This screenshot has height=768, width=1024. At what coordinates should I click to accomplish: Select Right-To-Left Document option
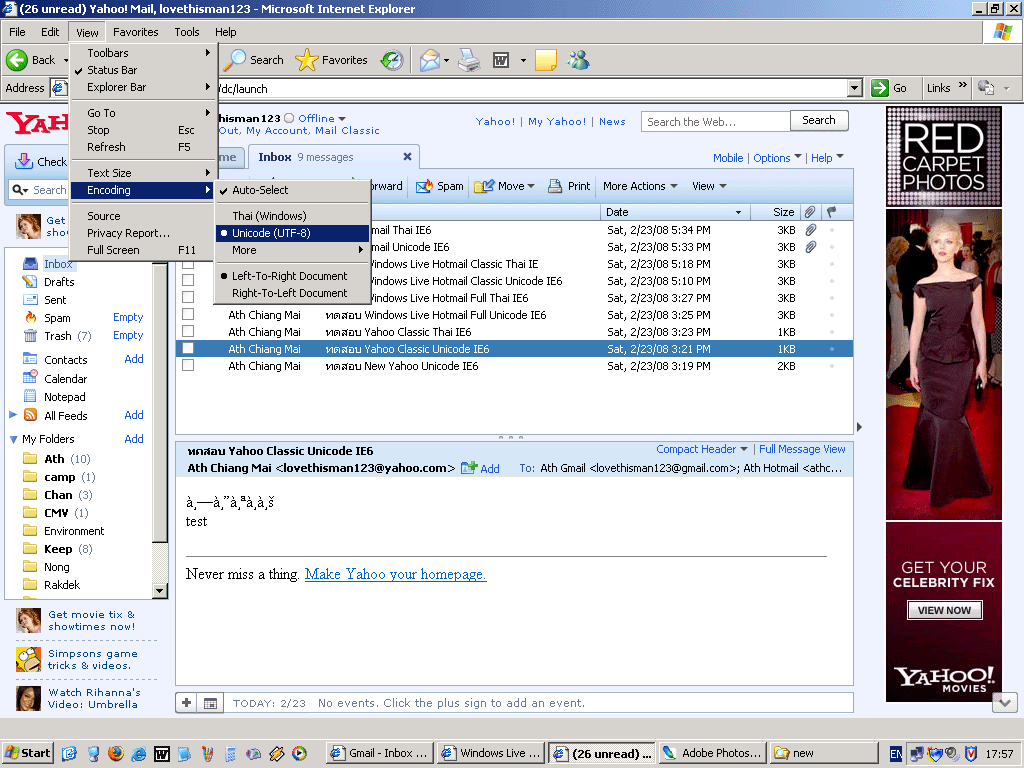pos(293,293)
